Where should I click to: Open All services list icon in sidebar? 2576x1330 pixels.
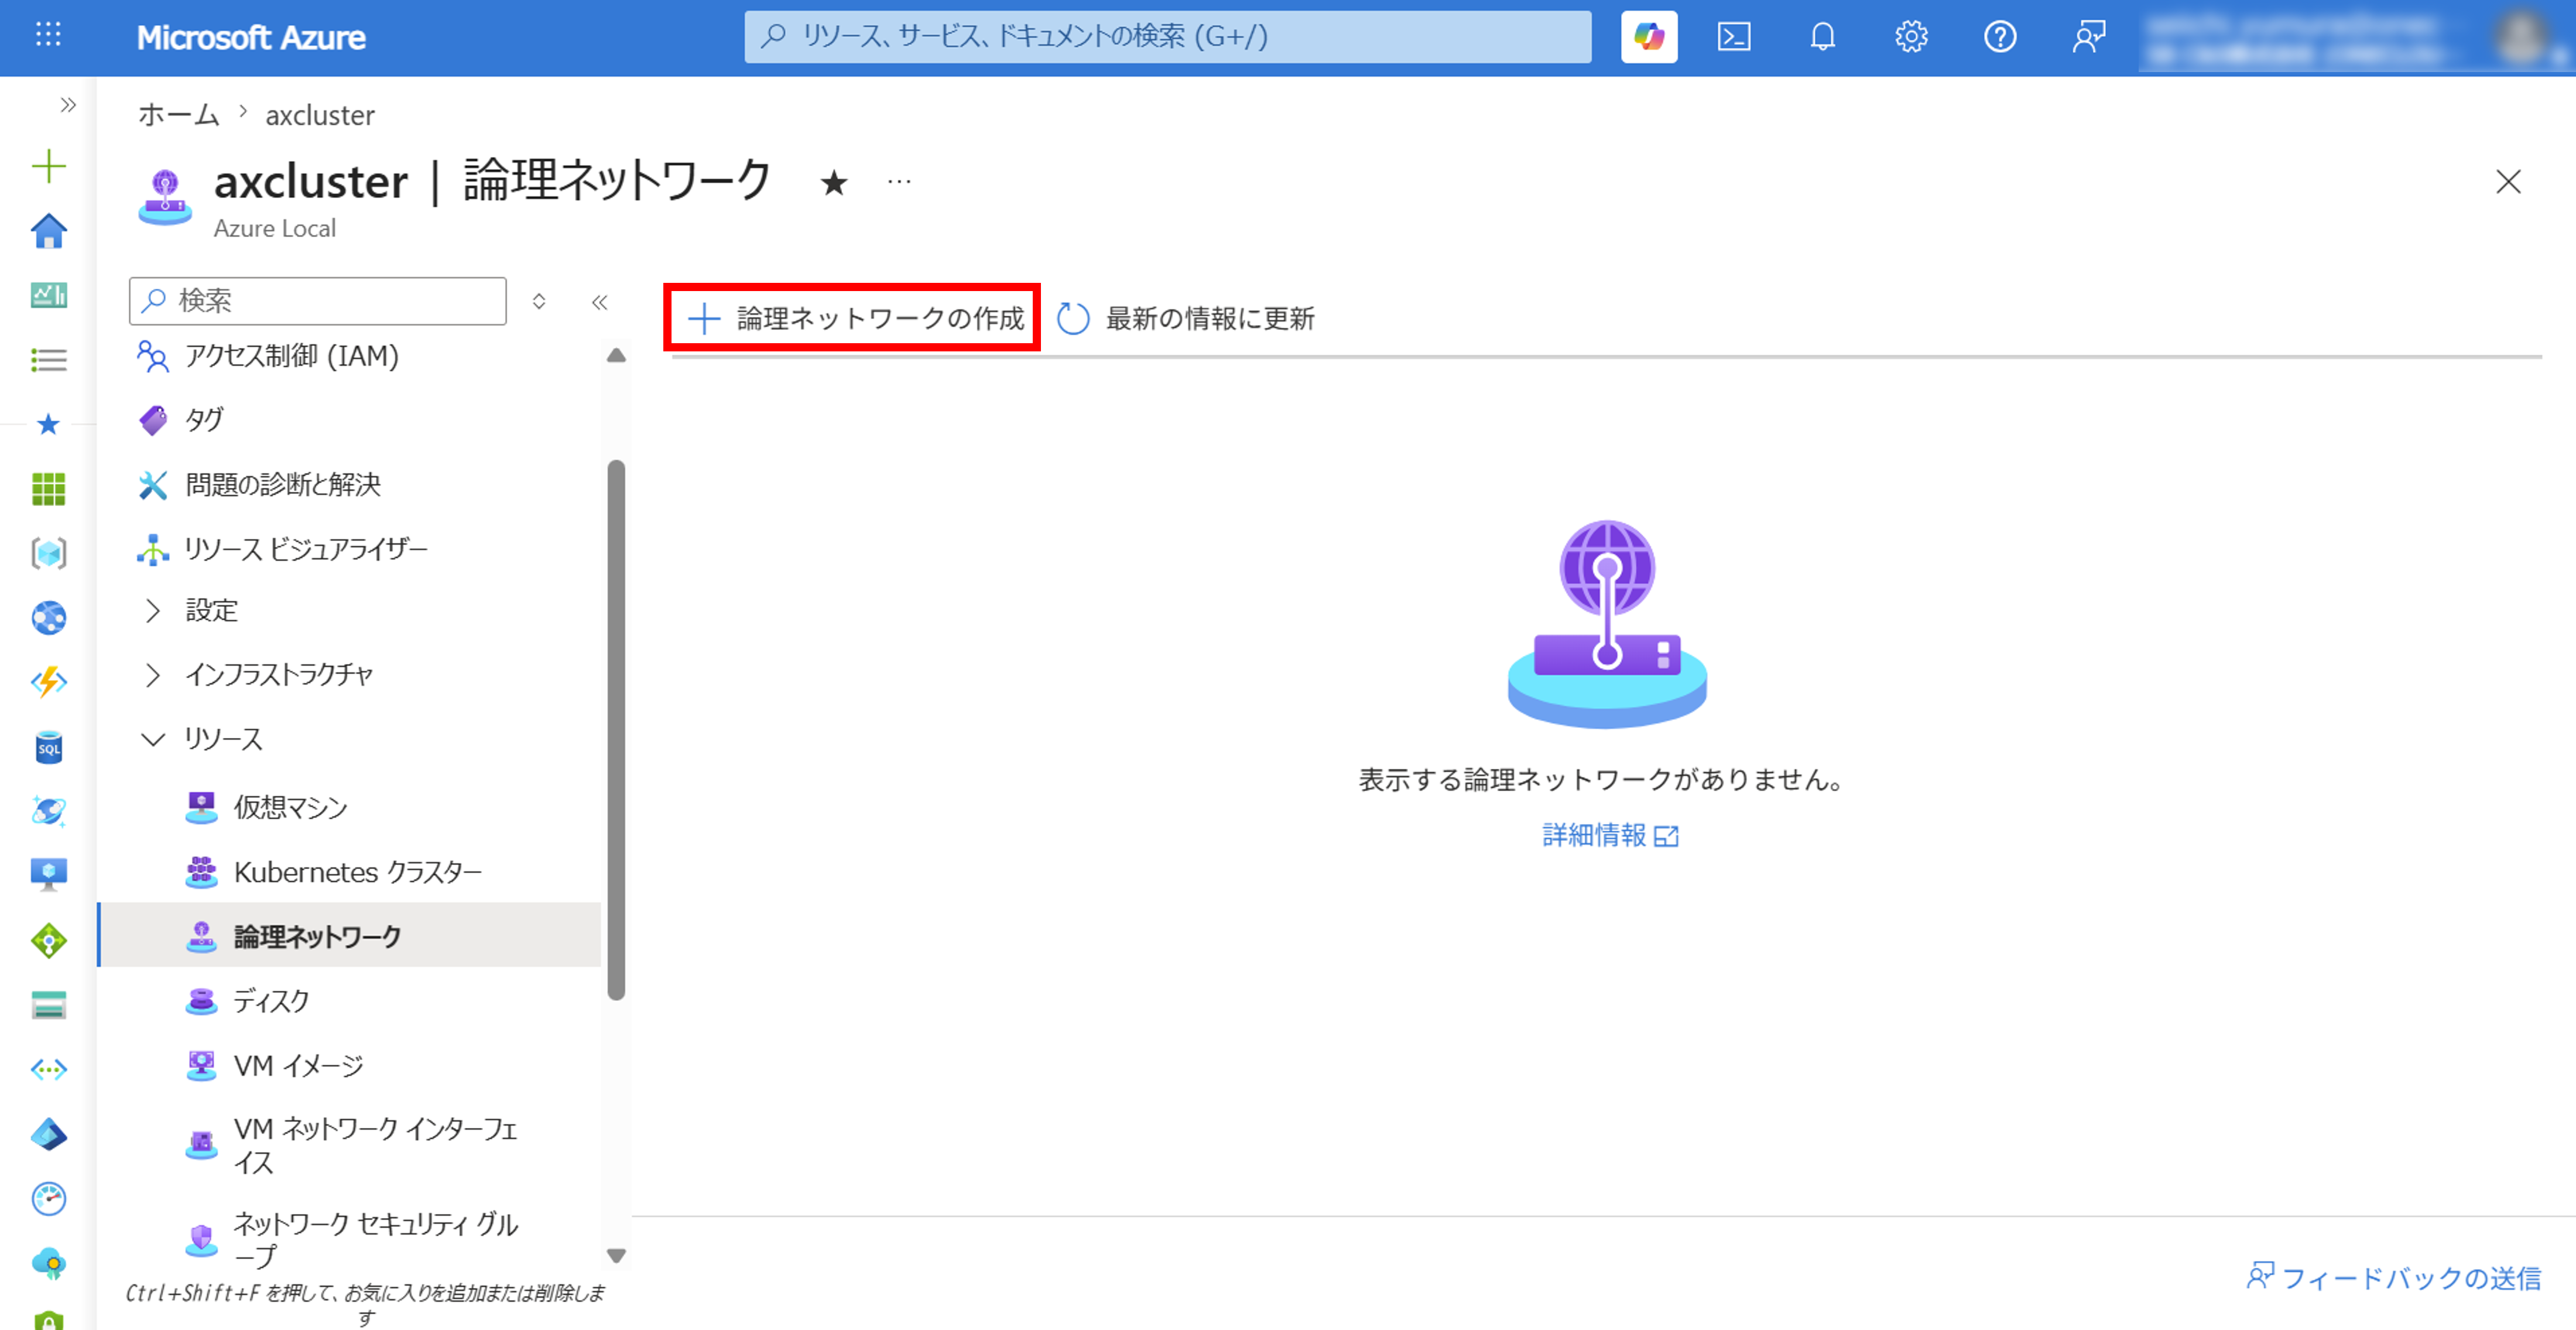click(48, 360)
